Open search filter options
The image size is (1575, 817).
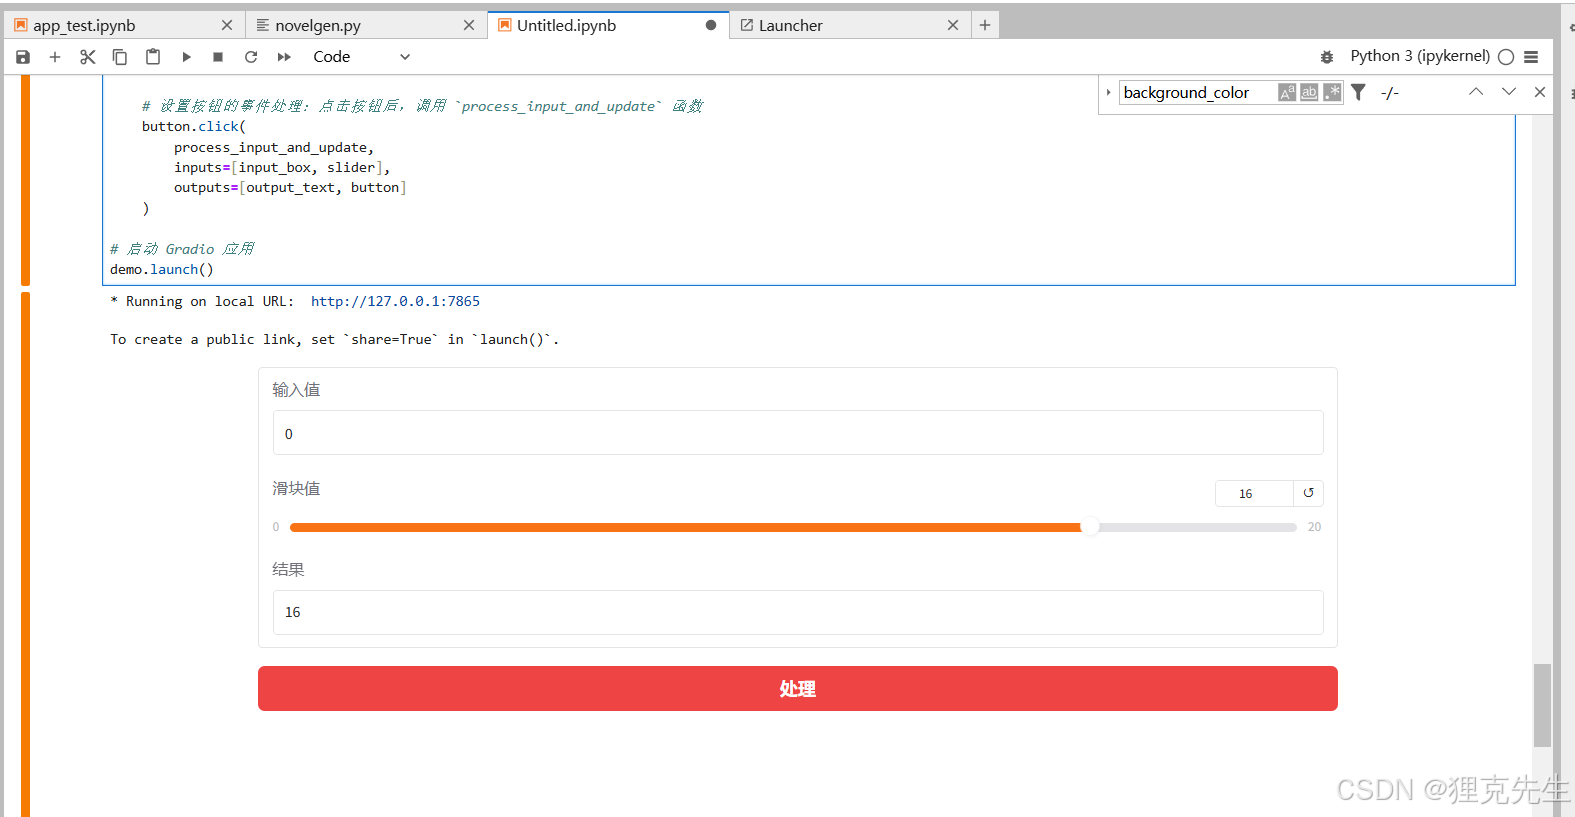(x=1358, y=92)
